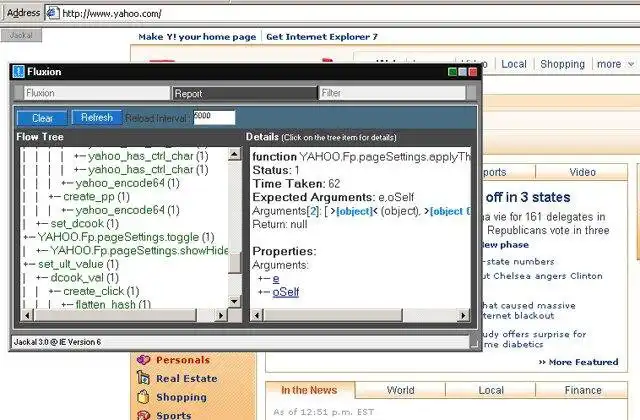
Task: Click Flow Tree horizontal scroll right arrow
Action: (x=221, y=315)
